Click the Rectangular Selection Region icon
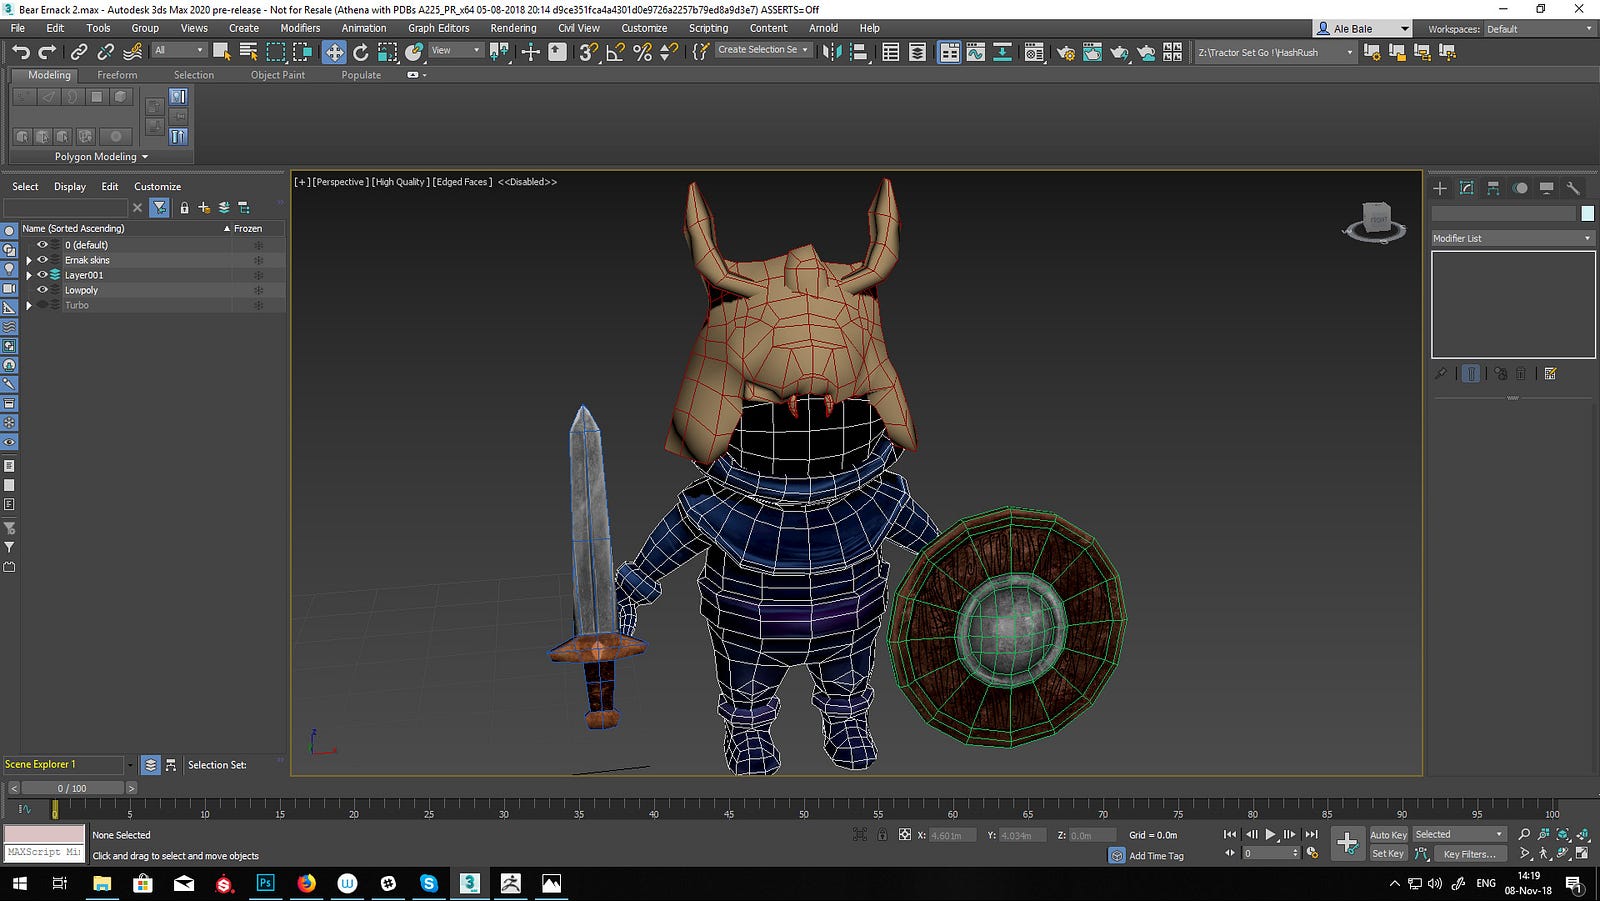Screen dimensions: 1600x901 [276, 52]
